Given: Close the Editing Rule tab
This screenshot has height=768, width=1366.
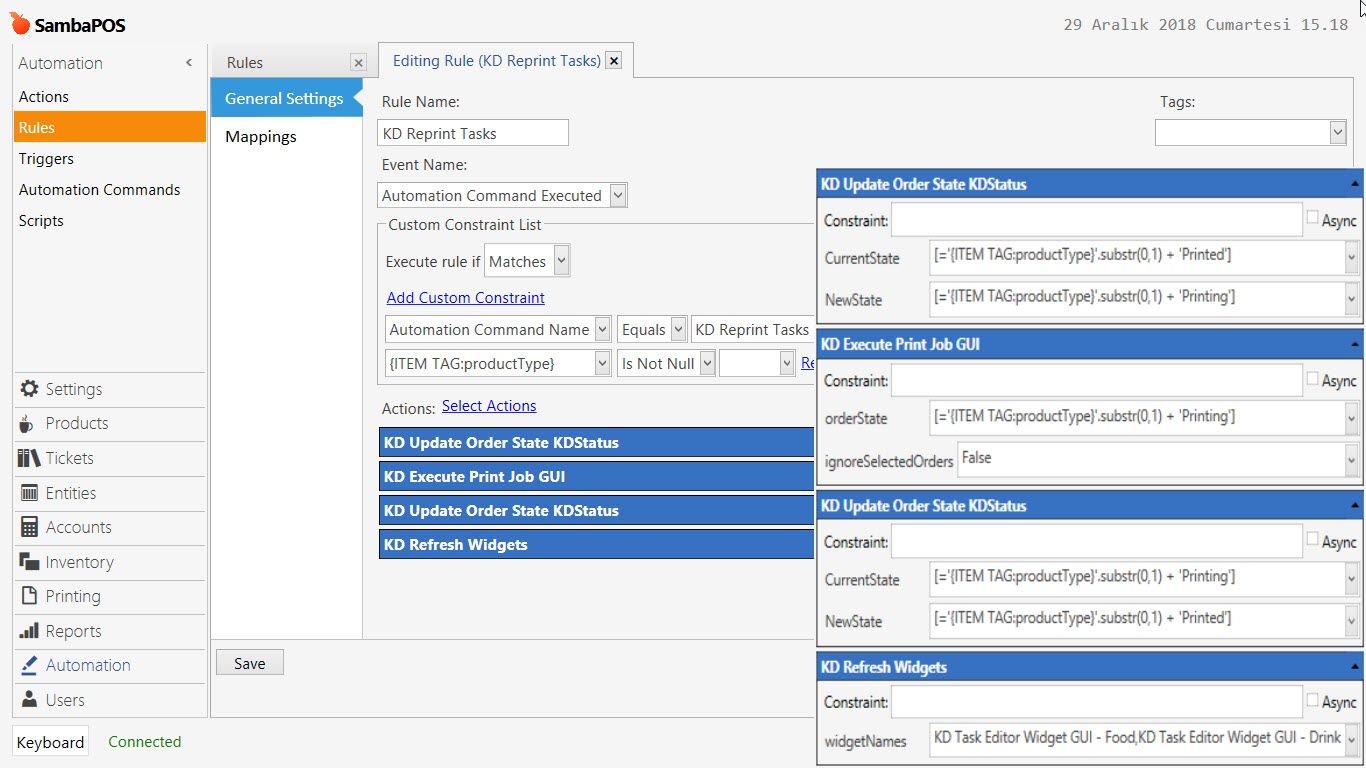Looking at the screenshot, I should (x=614, y=61).
